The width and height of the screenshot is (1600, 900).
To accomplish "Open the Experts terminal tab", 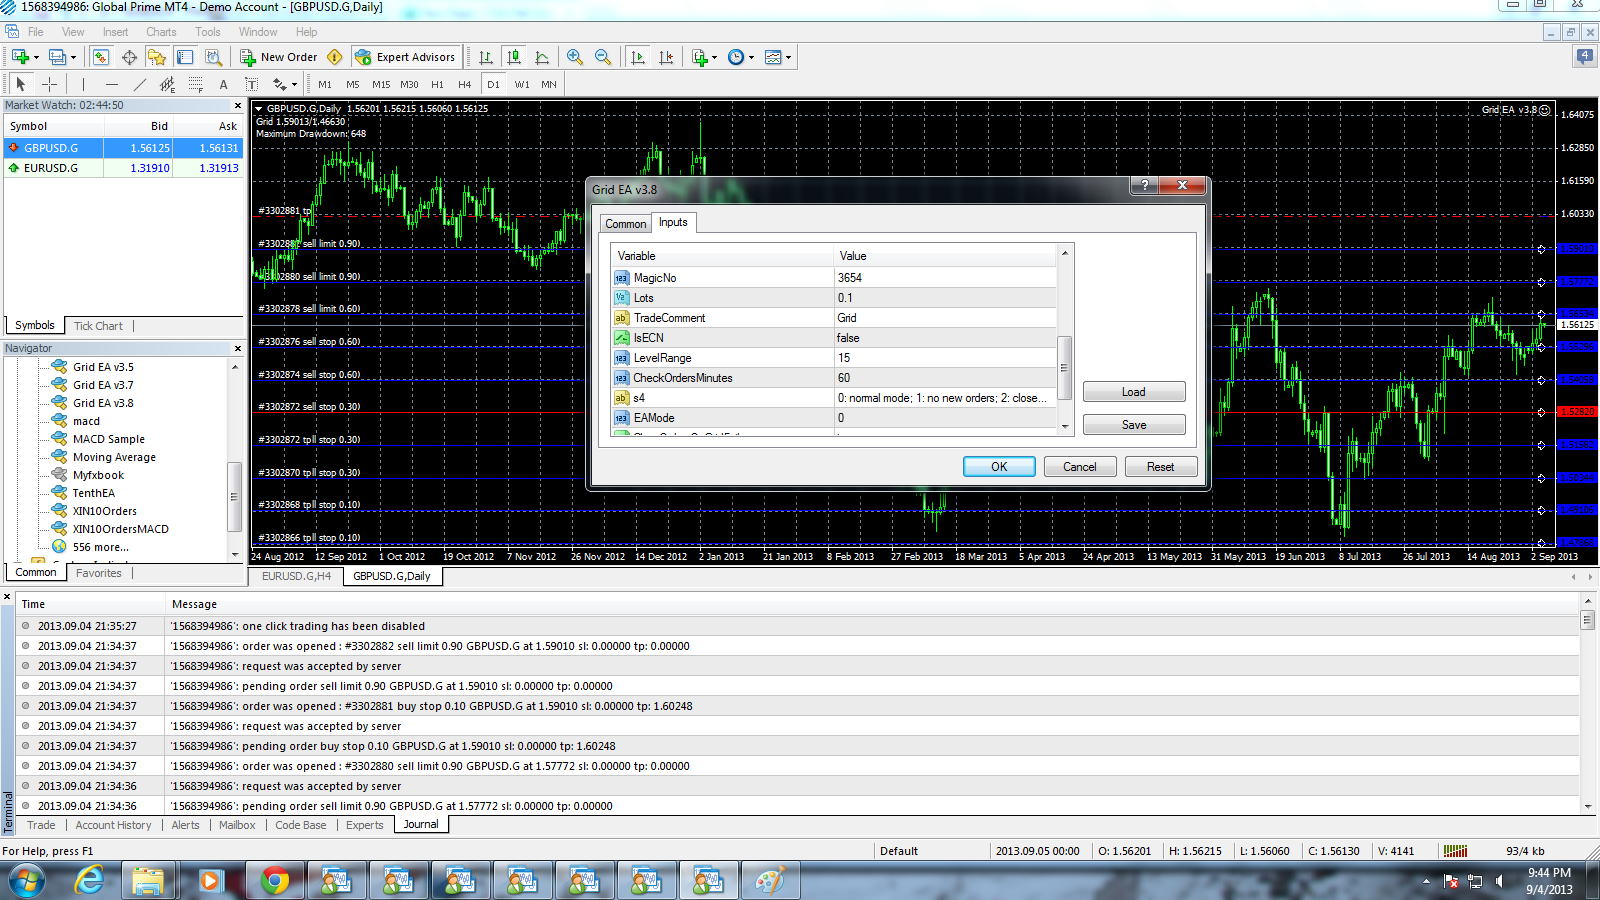I will [365, 825].
